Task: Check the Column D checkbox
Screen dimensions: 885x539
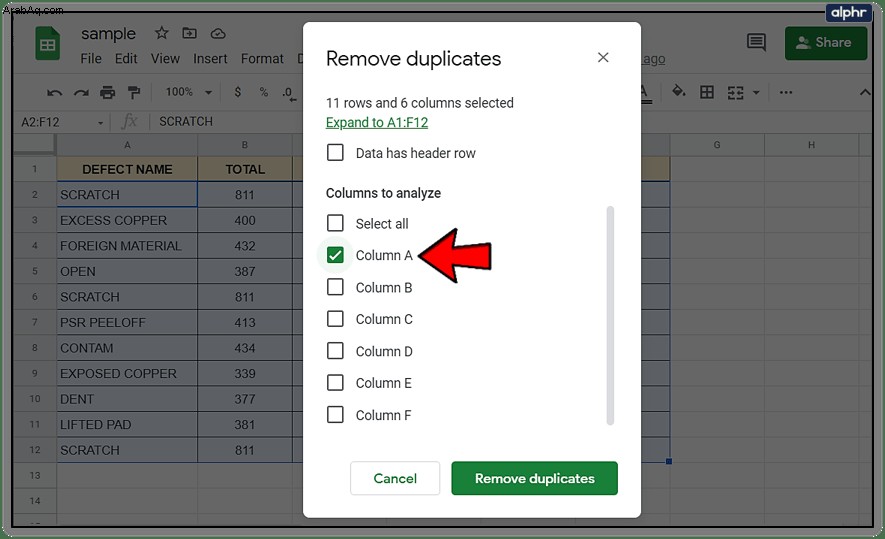Action: click(335, 351)
